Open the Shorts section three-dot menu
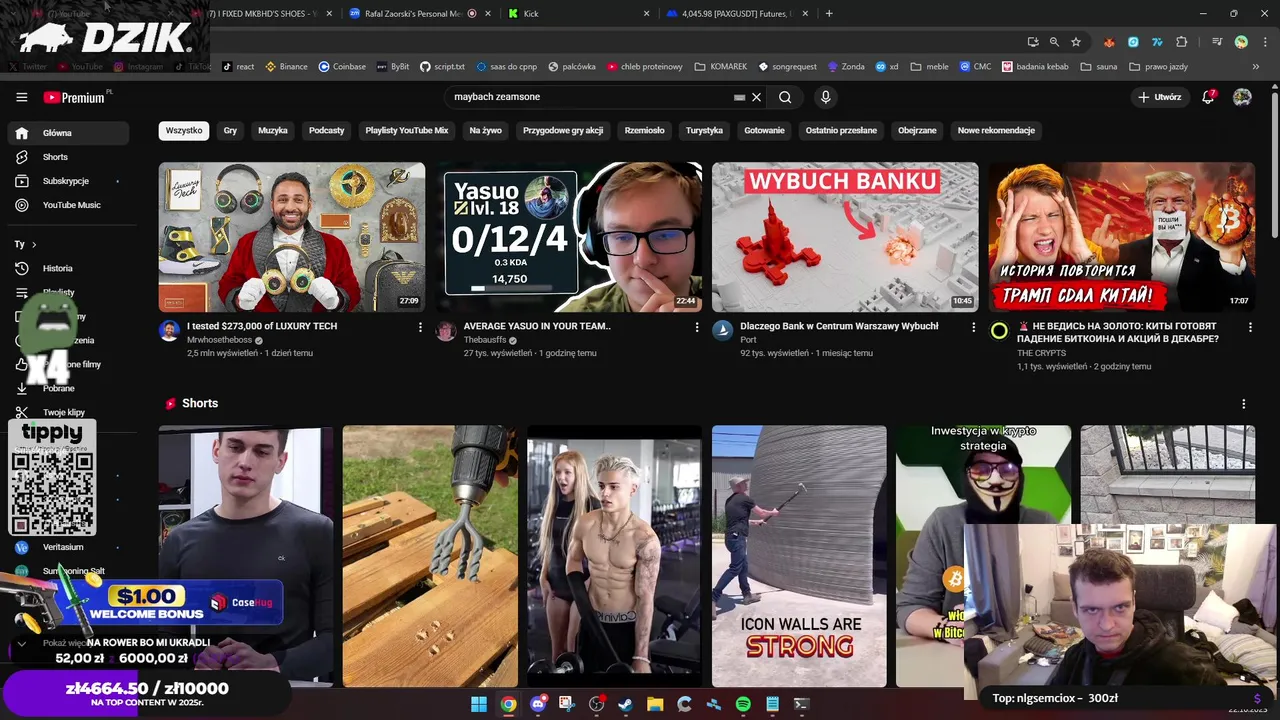1280x720 pixels. click(1244, 404)
